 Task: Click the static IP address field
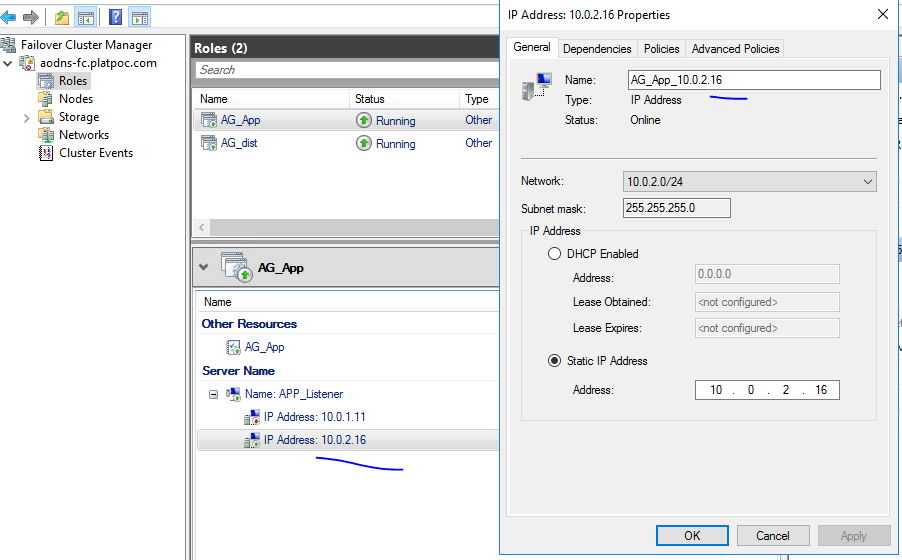pos(767,390)
